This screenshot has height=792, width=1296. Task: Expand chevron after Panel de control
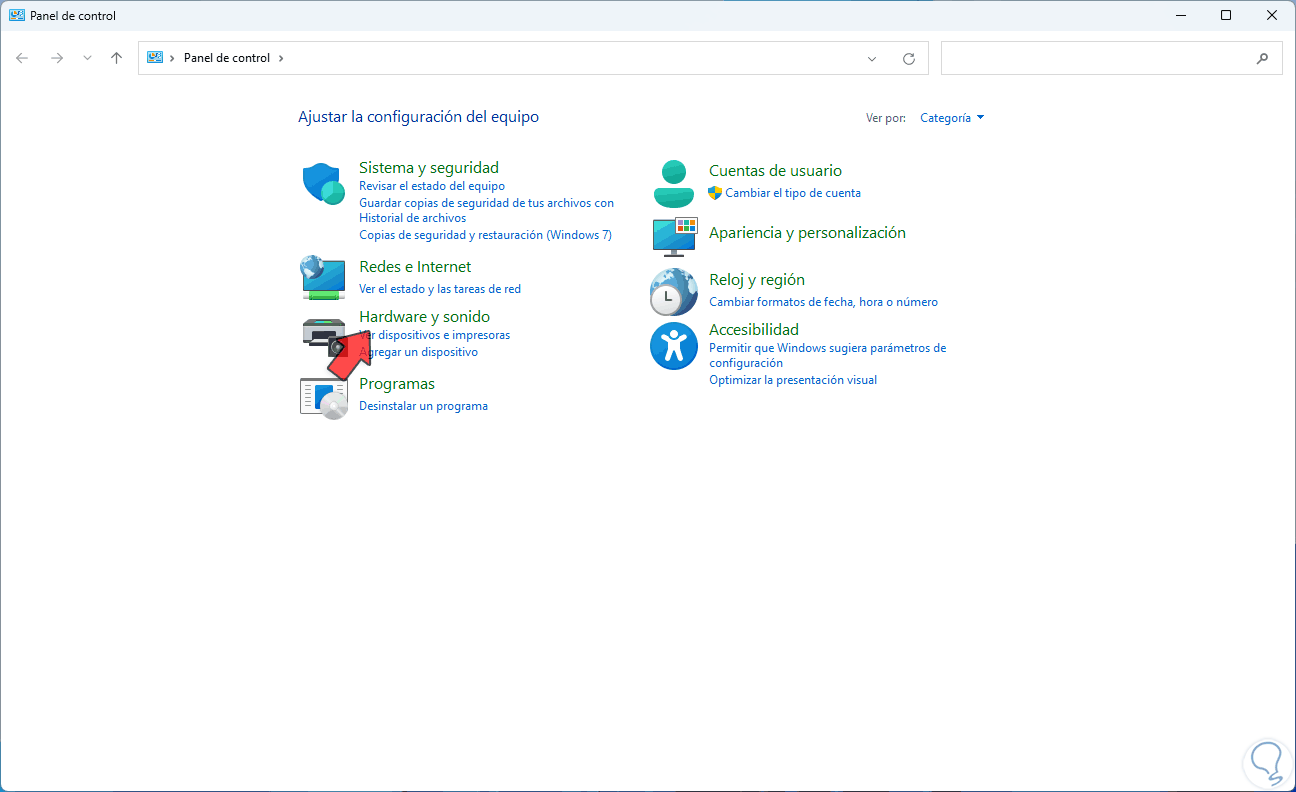pyautogui.click(x=281, y=58)
